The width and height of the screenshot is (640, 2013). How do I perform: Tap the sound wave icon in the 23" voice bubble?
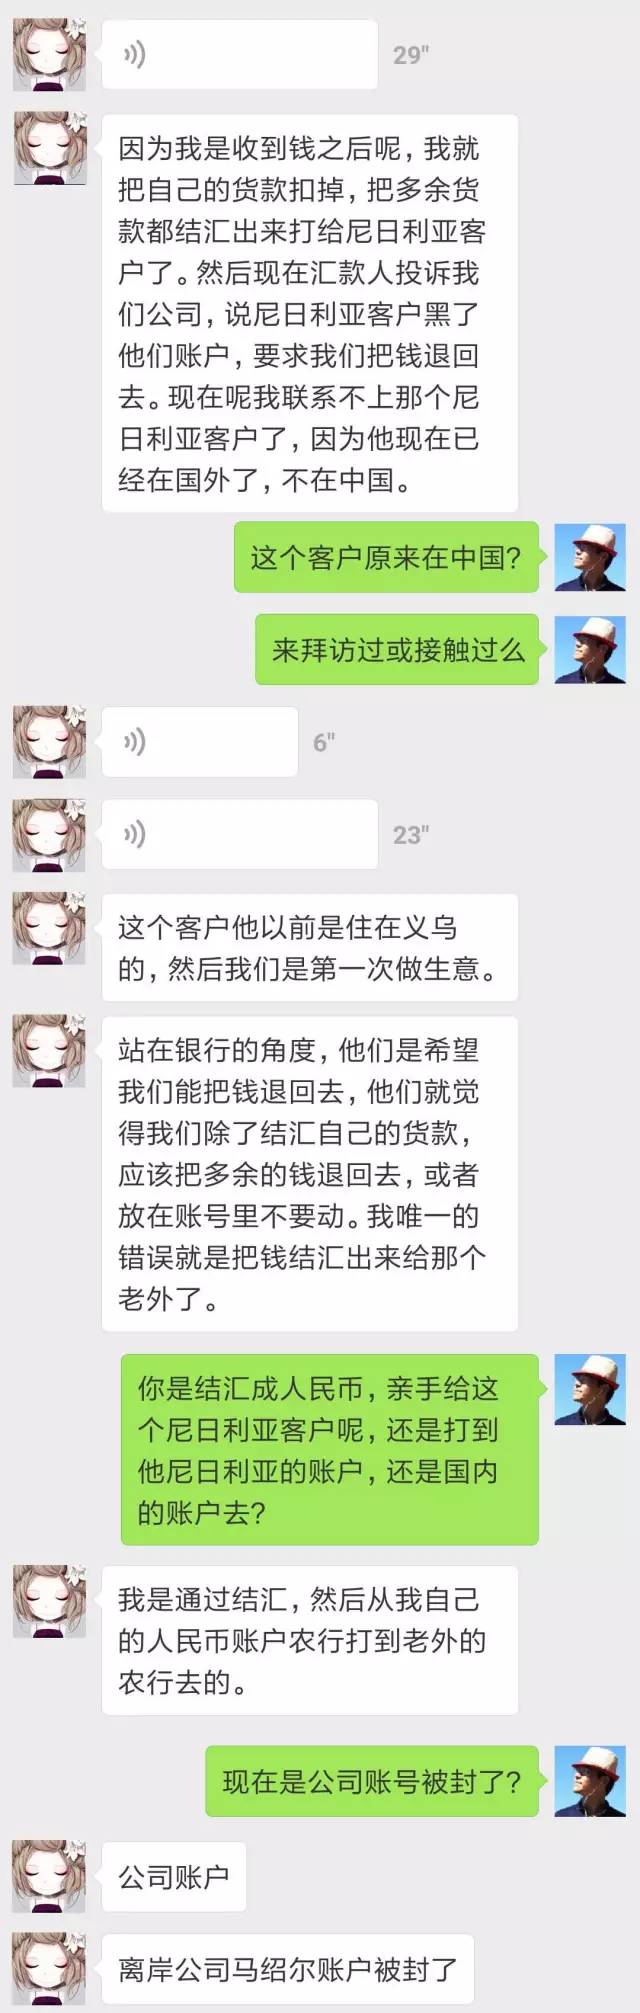click(134, 834)
